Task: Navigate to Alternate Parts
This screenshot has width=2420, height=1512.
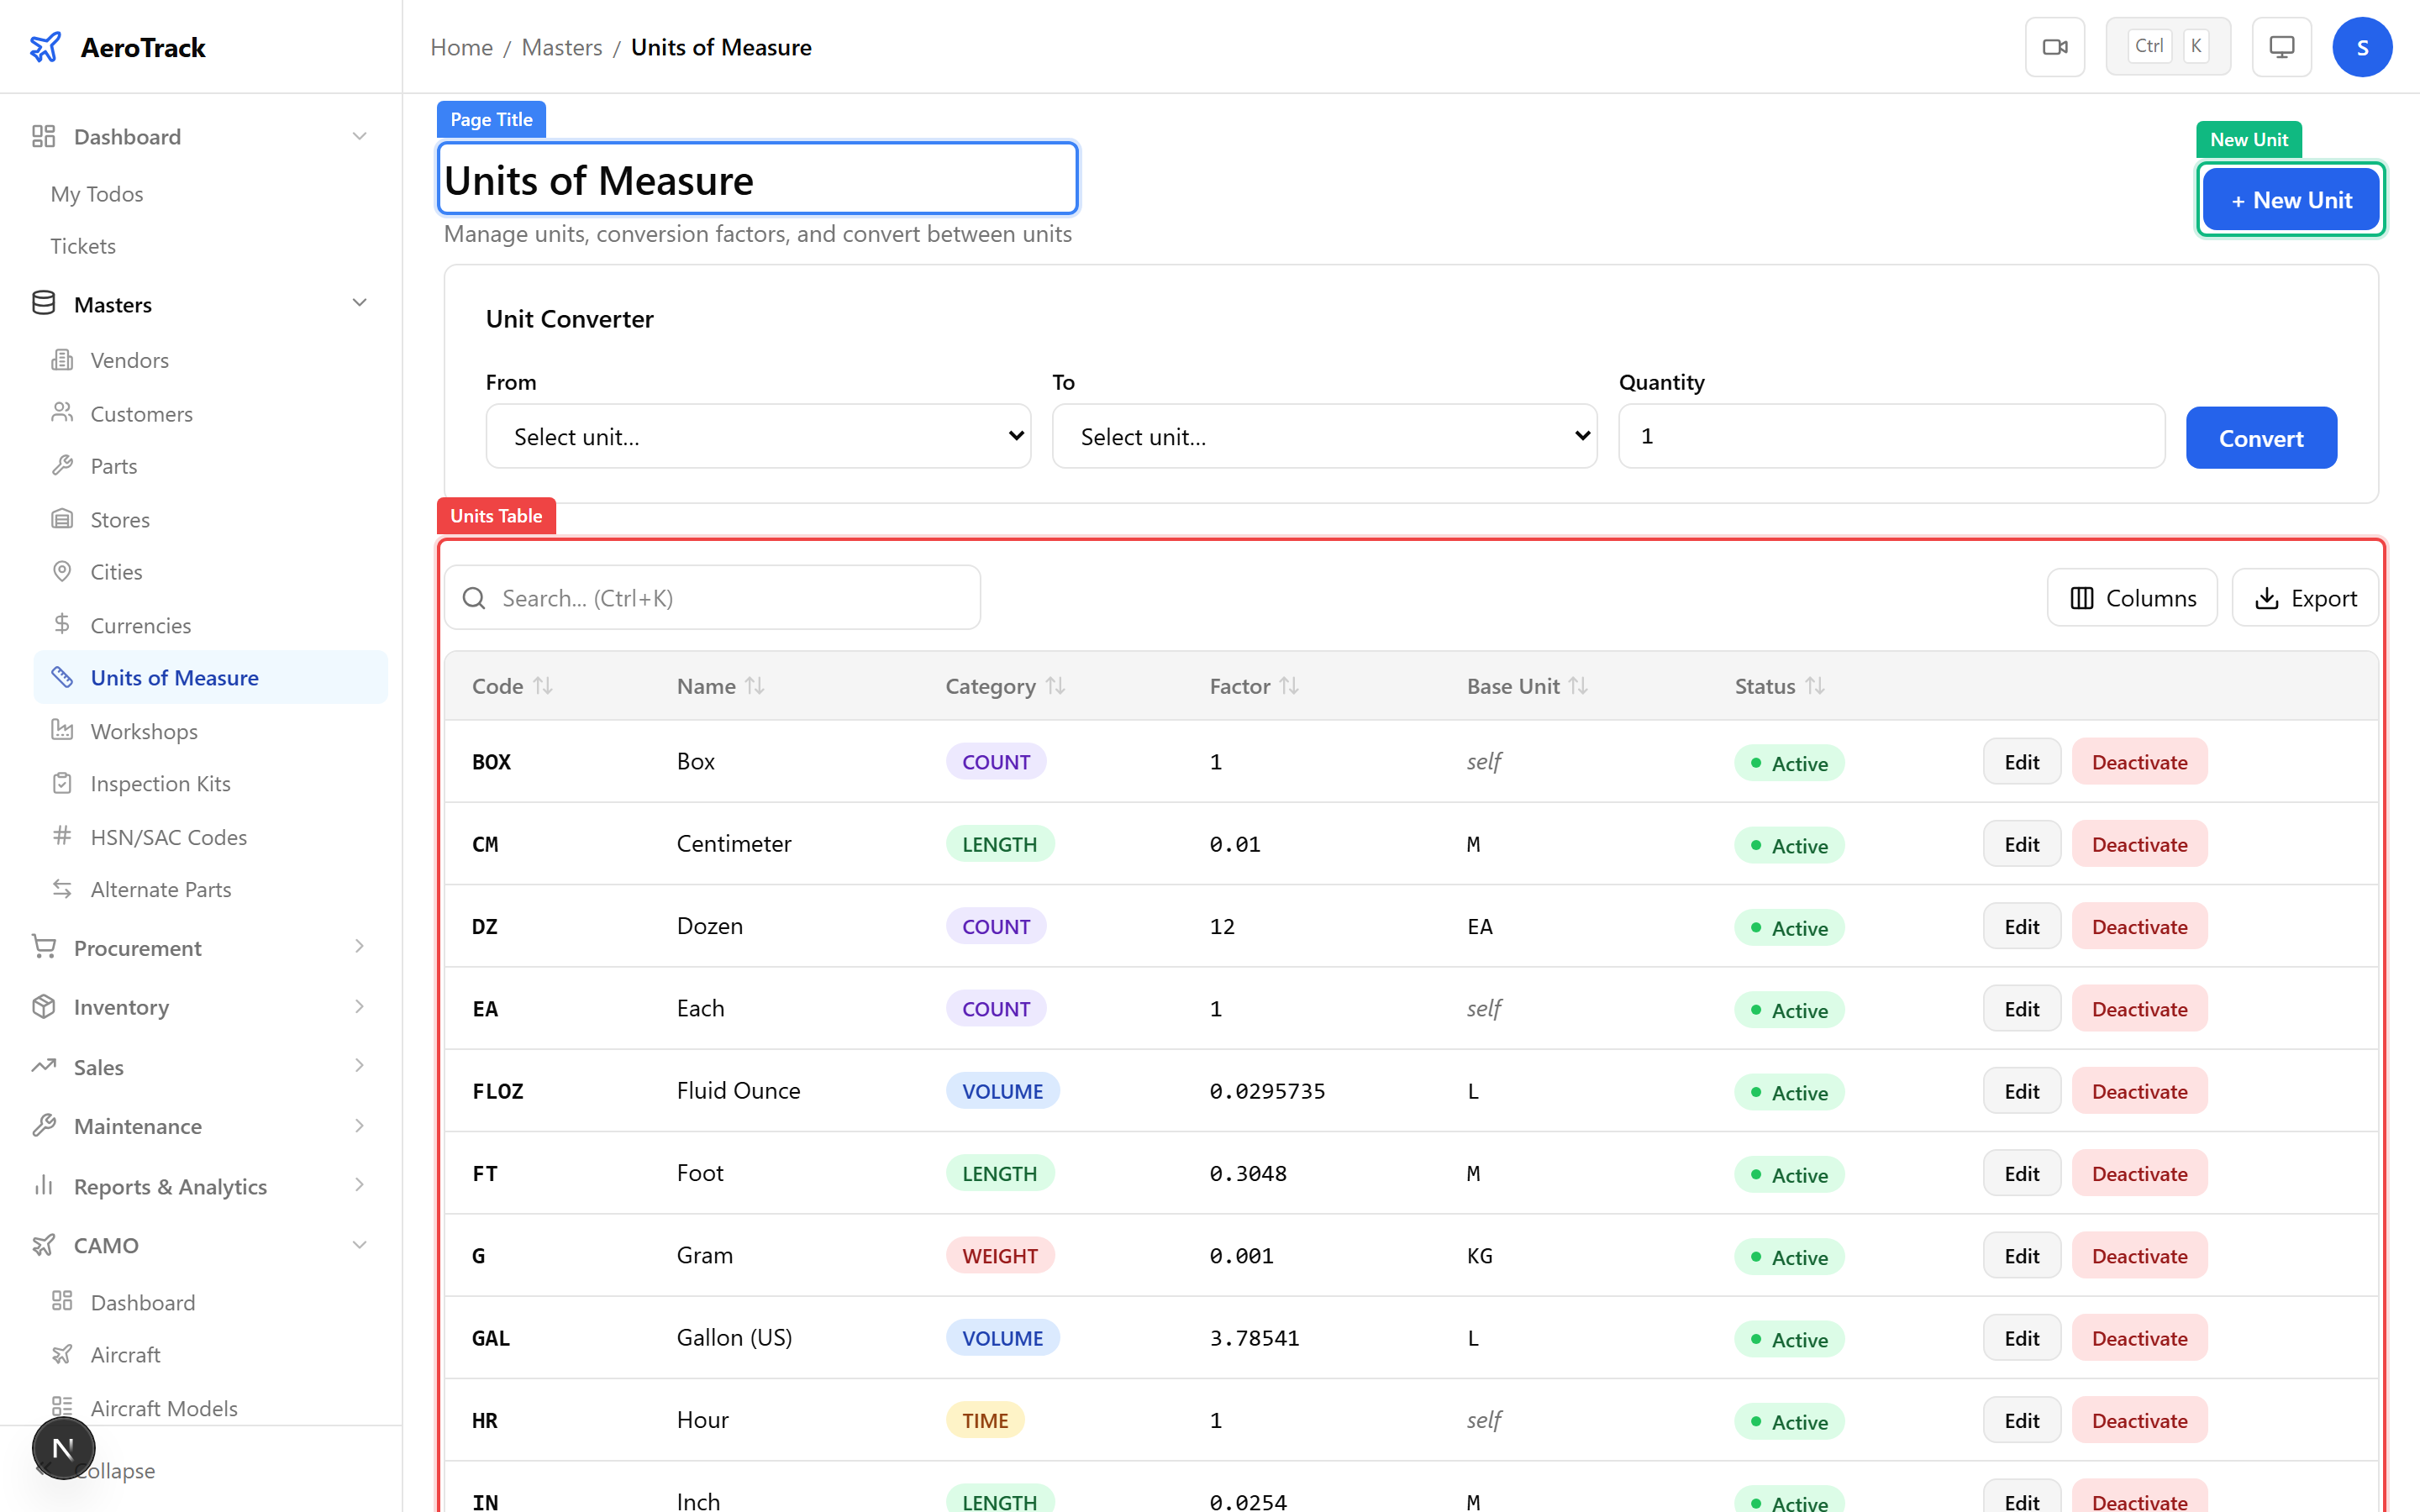Action: [162, 889]
